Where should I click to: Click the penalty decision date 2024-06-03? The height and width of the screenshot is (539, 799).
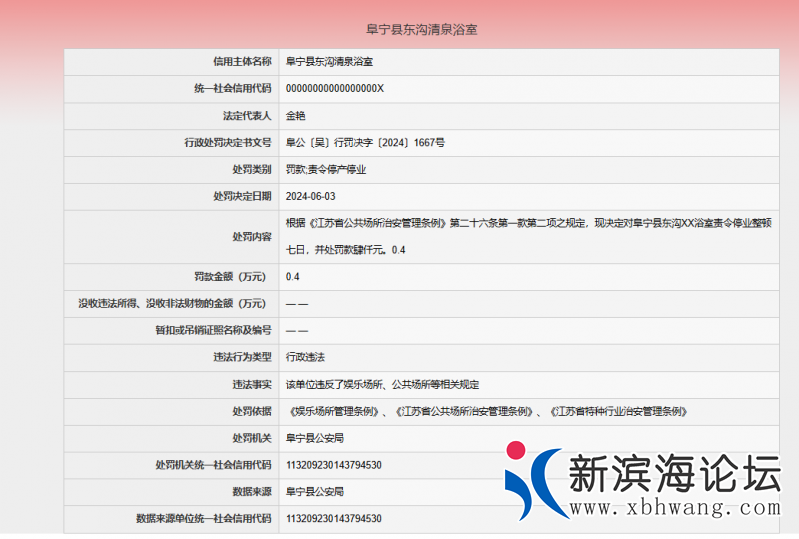click(x=311, y=197)
